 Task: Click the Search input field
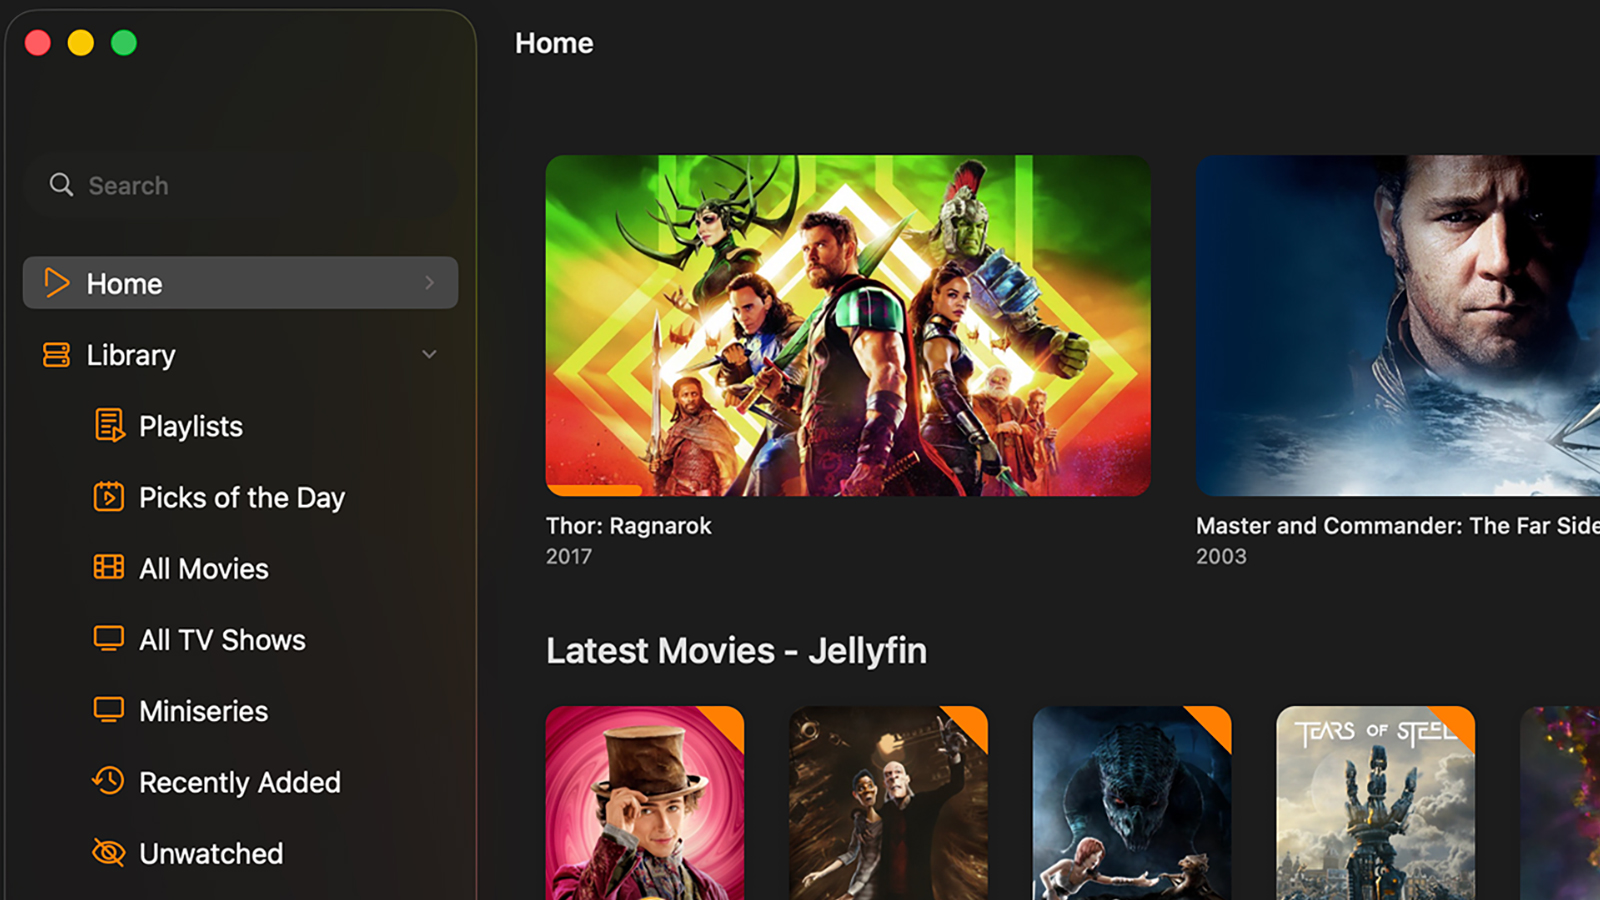[240, 185]
